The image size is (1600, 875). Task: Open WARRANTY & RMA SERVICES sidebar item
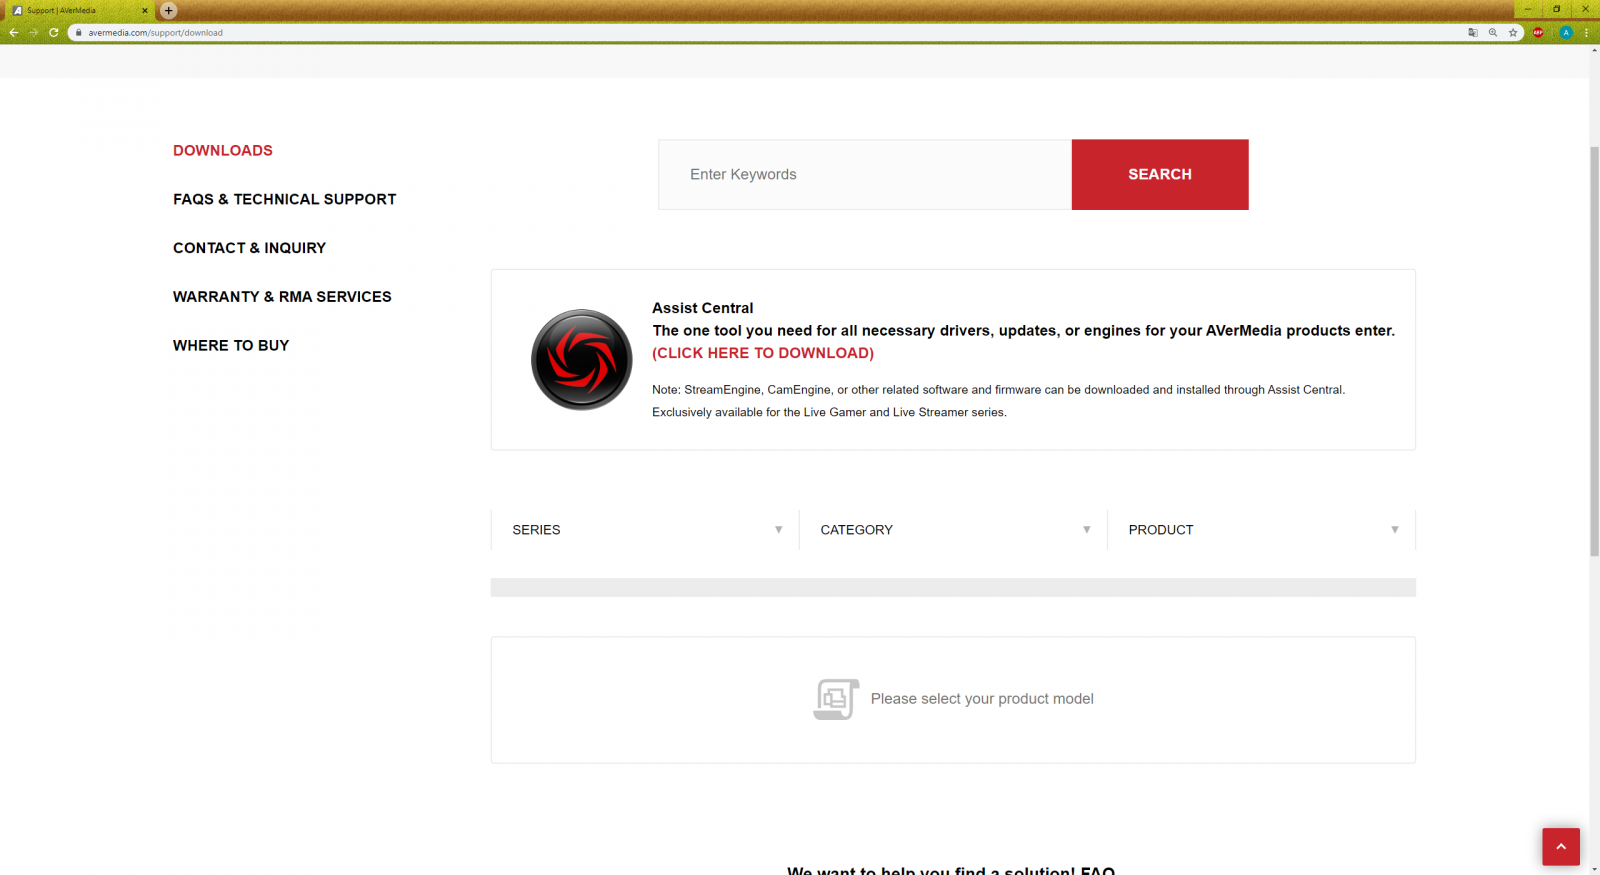pos(282,297)
